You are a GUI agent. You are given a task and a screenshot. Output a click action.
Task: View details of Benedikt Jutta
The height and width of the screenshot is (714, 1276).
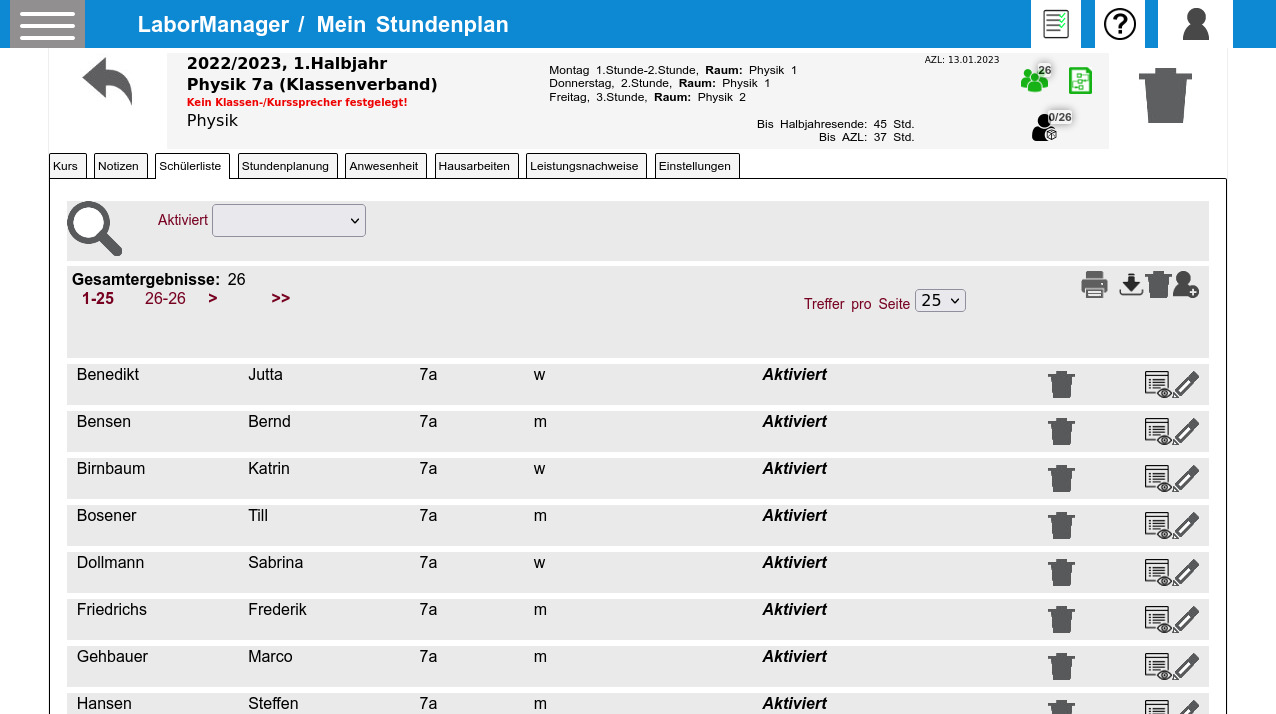pyautogui.click(x=1158, y=385)
